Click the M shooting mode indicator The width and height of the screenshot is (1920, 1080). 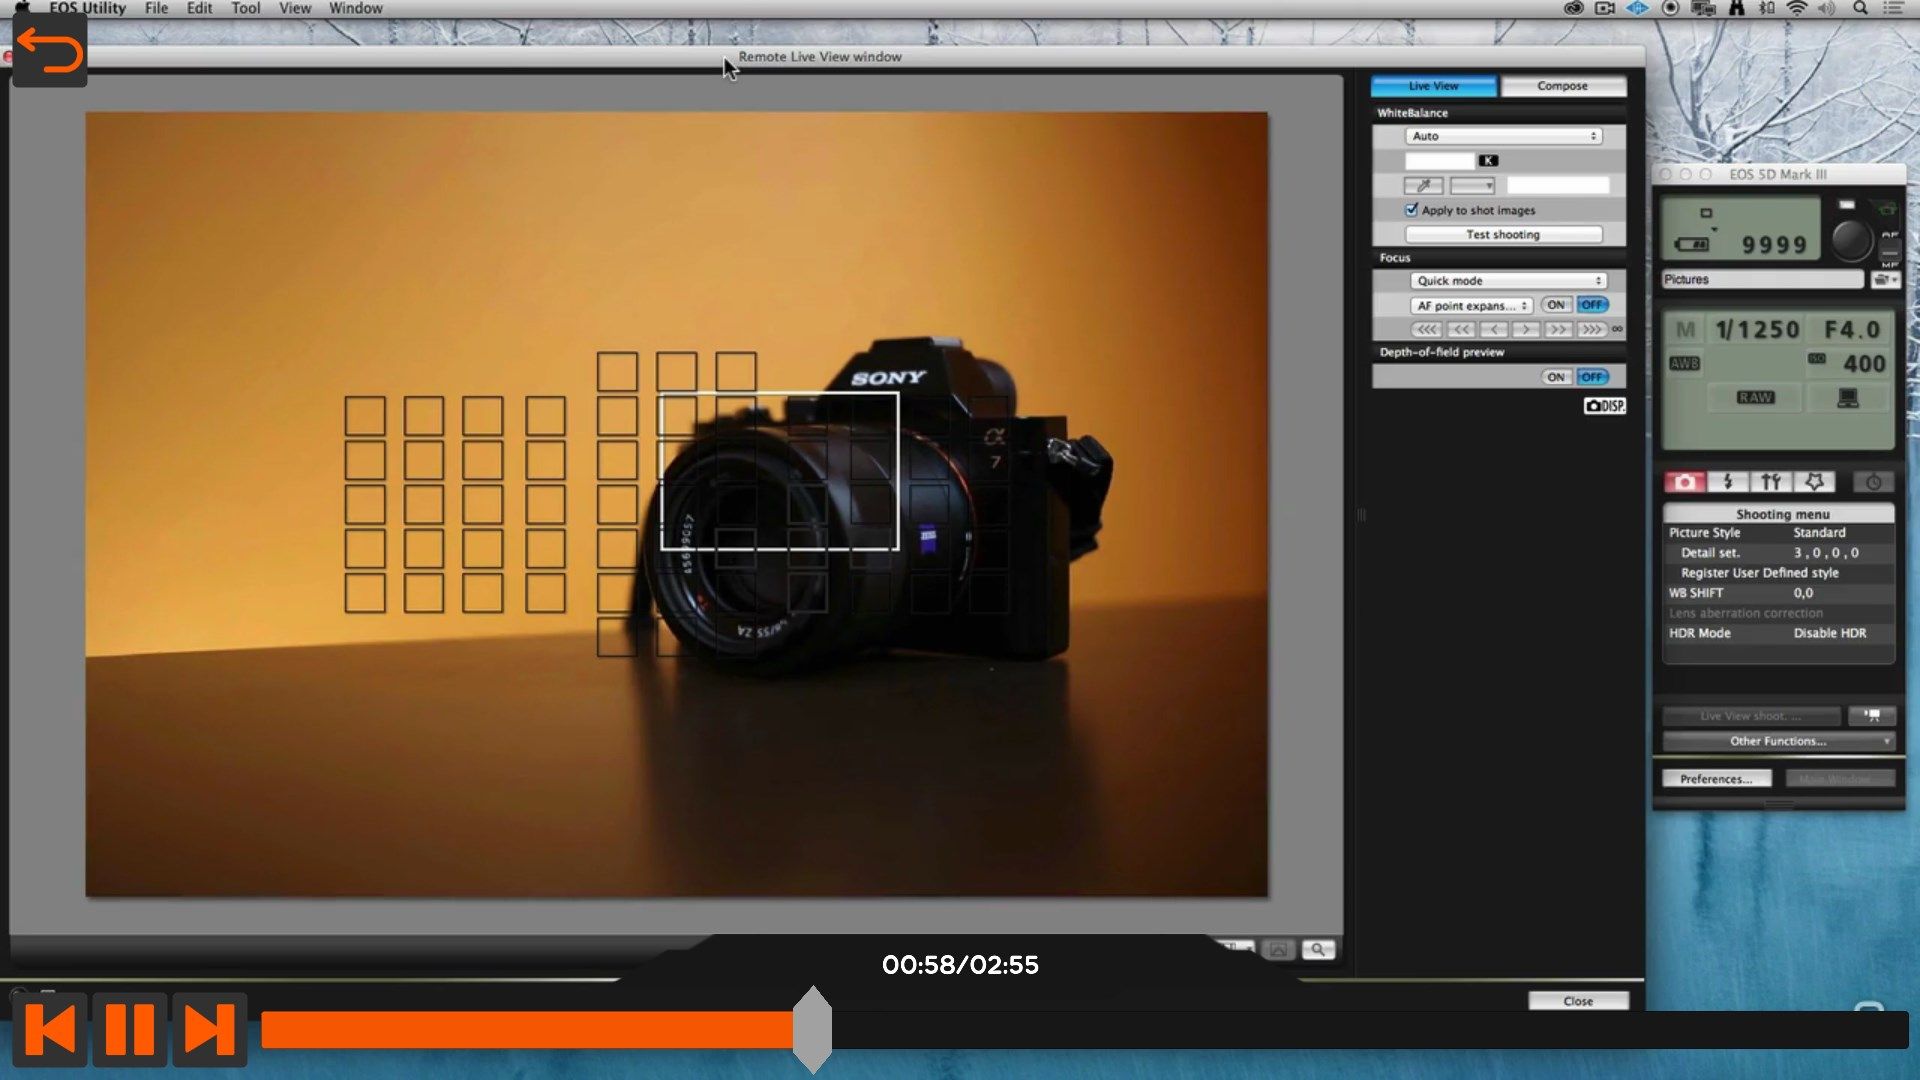pyautogui.click(x=1686, y=330)
